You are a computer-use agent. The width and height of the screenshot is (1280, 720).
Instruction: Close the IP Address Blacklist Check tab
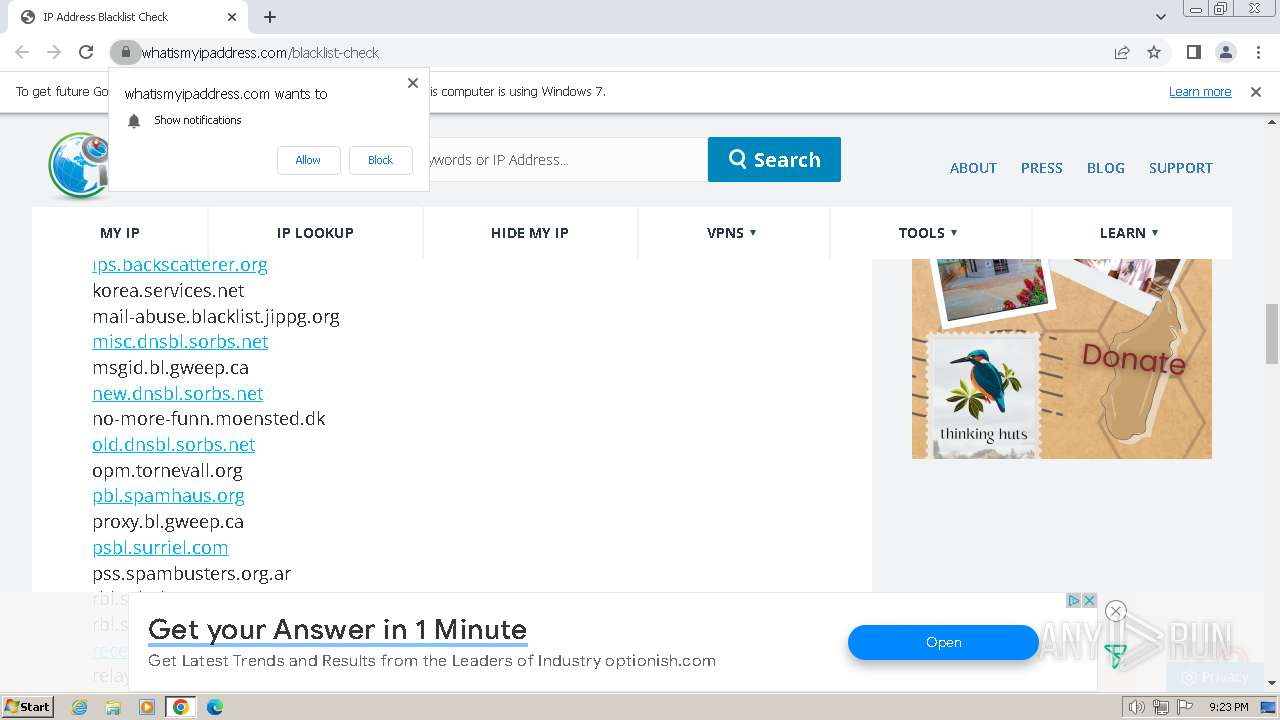[232, 17]
